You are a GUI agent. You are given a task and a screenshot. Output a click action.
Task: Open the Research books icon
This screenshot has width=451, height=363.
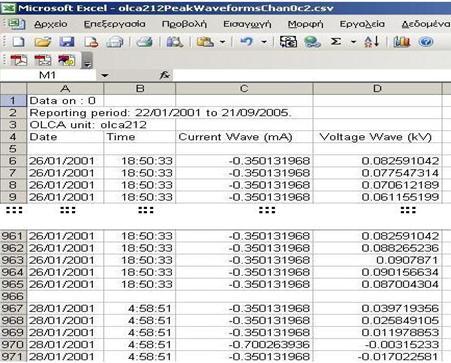pos(174,42)
